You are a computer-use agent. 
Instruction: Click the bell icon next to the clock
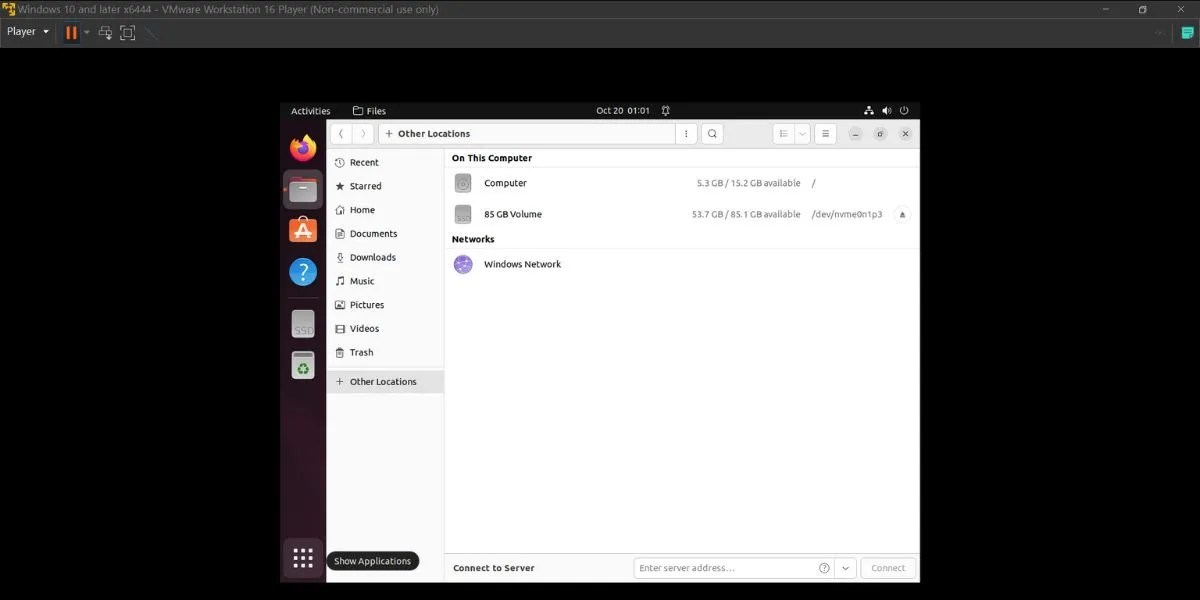[665, 110]
